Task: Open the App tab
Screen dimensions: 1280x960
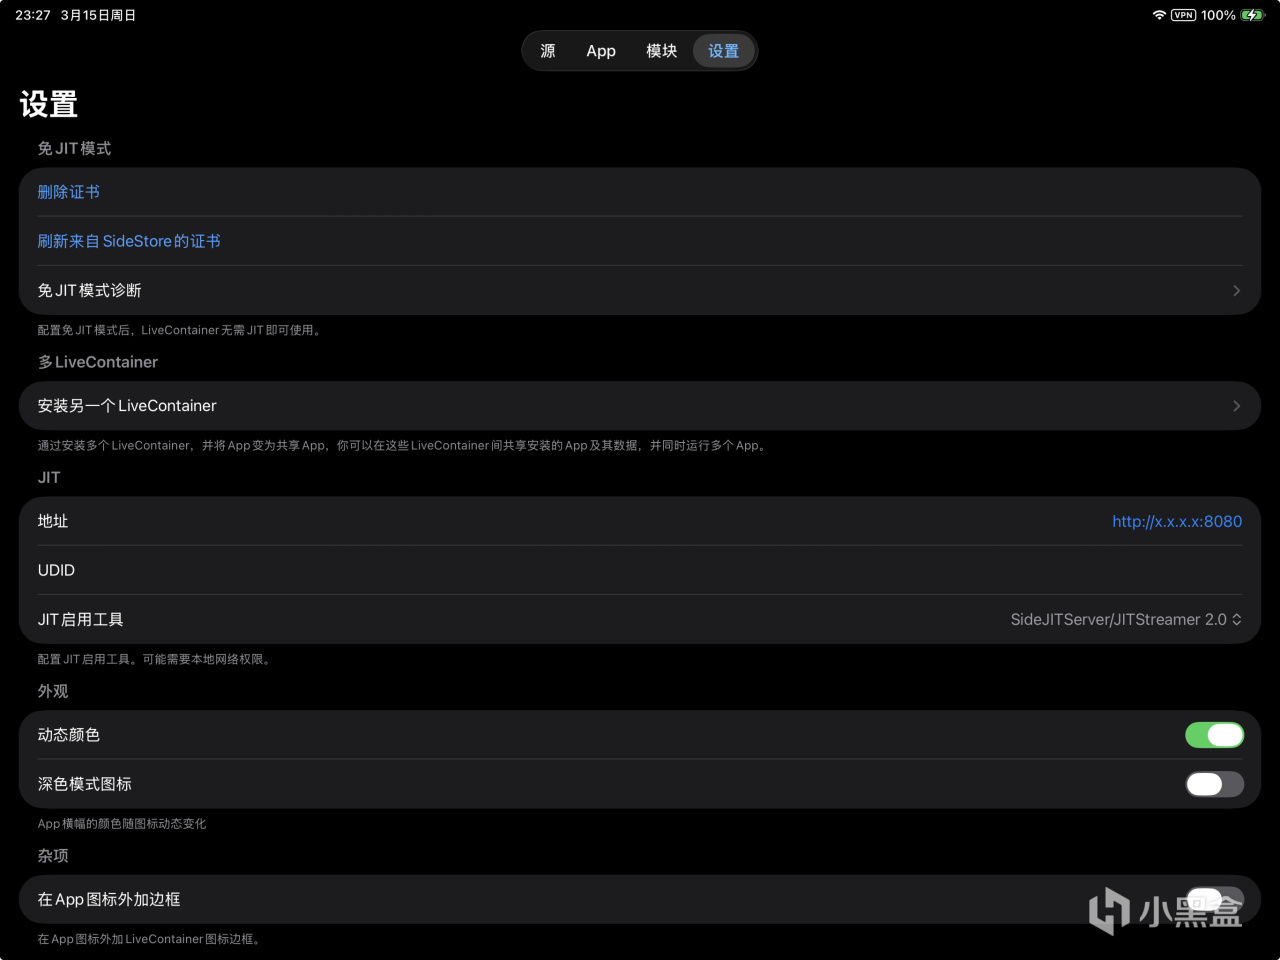Action: pyautogui.click(x=601, y=51)
